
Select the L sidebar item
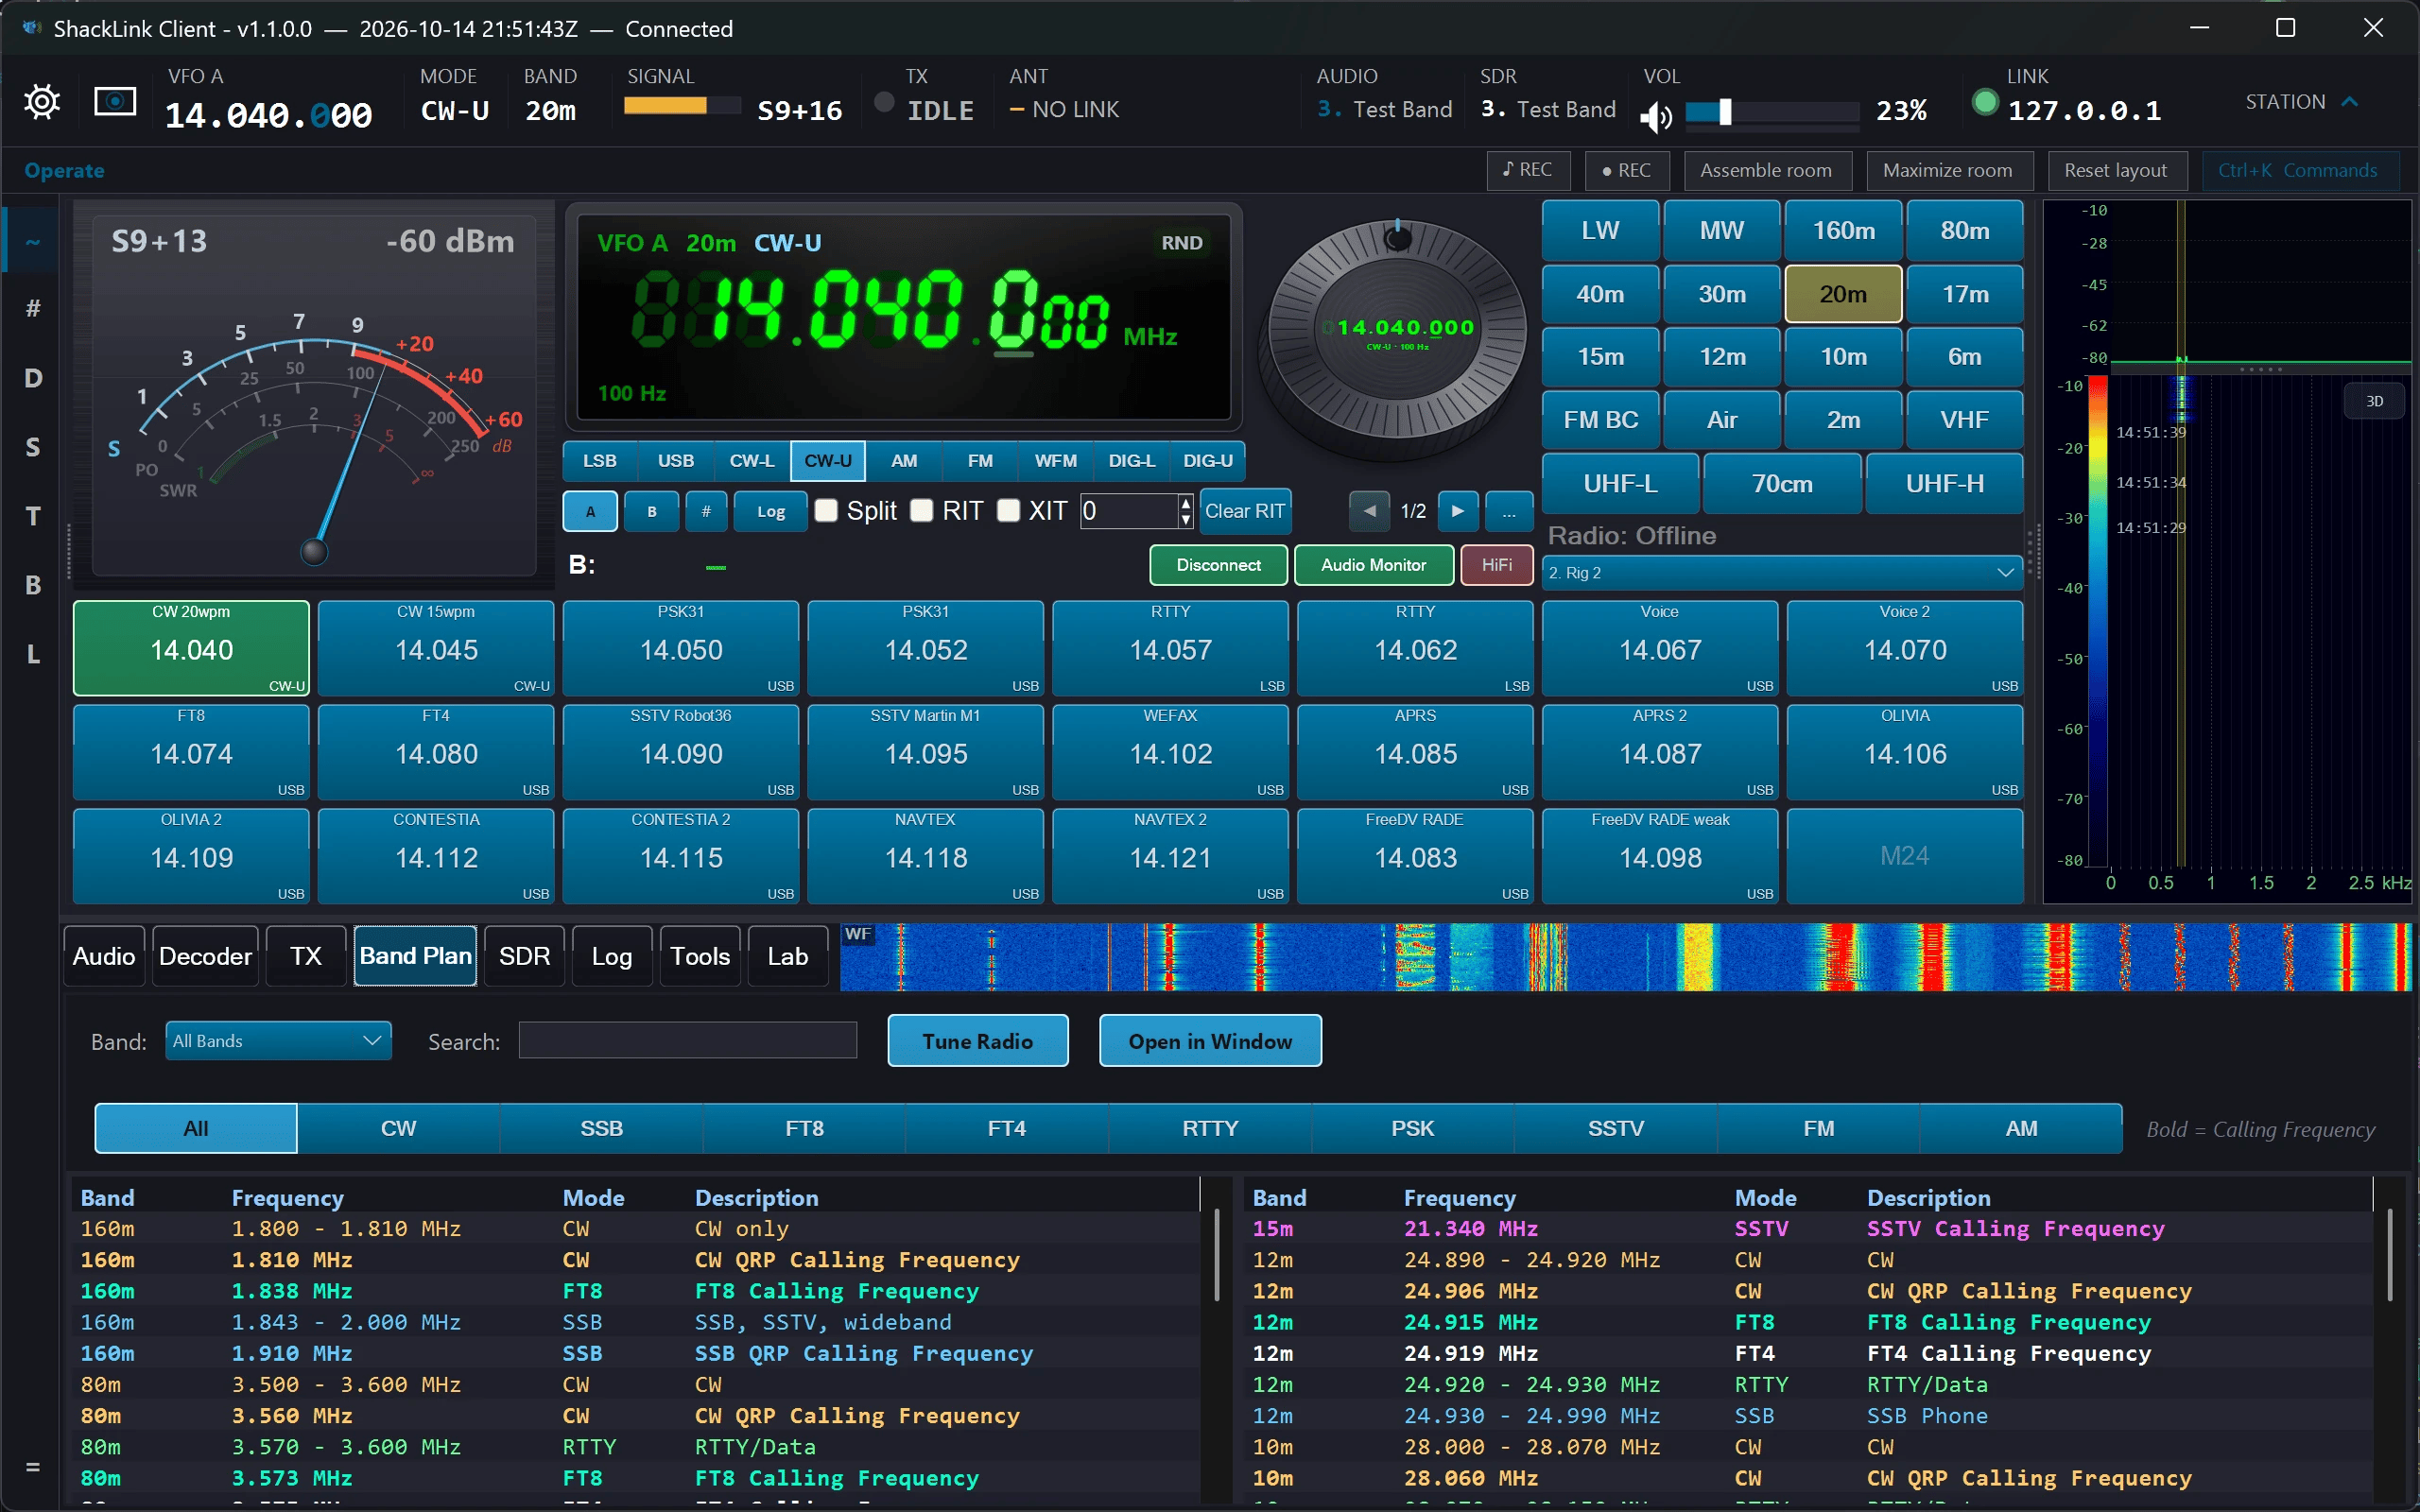click(x=33, y=654)
